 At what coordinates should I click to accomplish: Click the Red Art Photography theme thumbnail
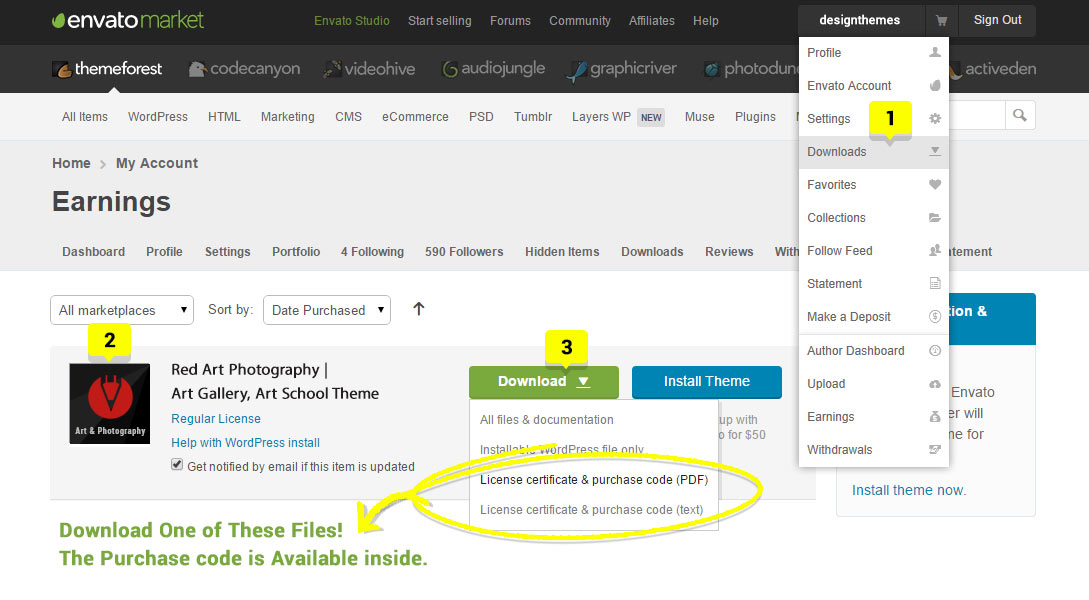(x=109, y=402)
